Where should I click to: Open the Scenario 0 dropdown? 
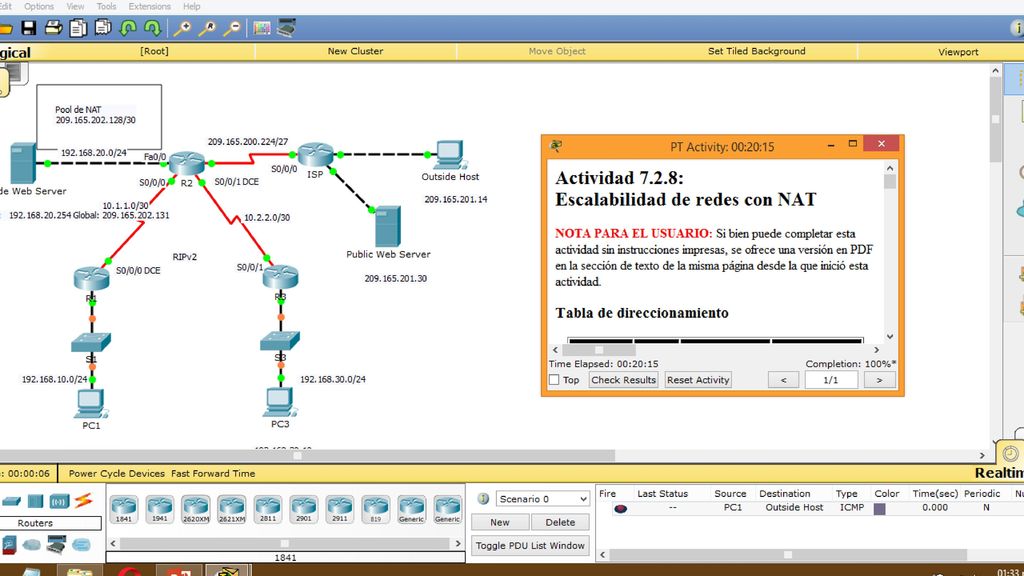(543, 499)
